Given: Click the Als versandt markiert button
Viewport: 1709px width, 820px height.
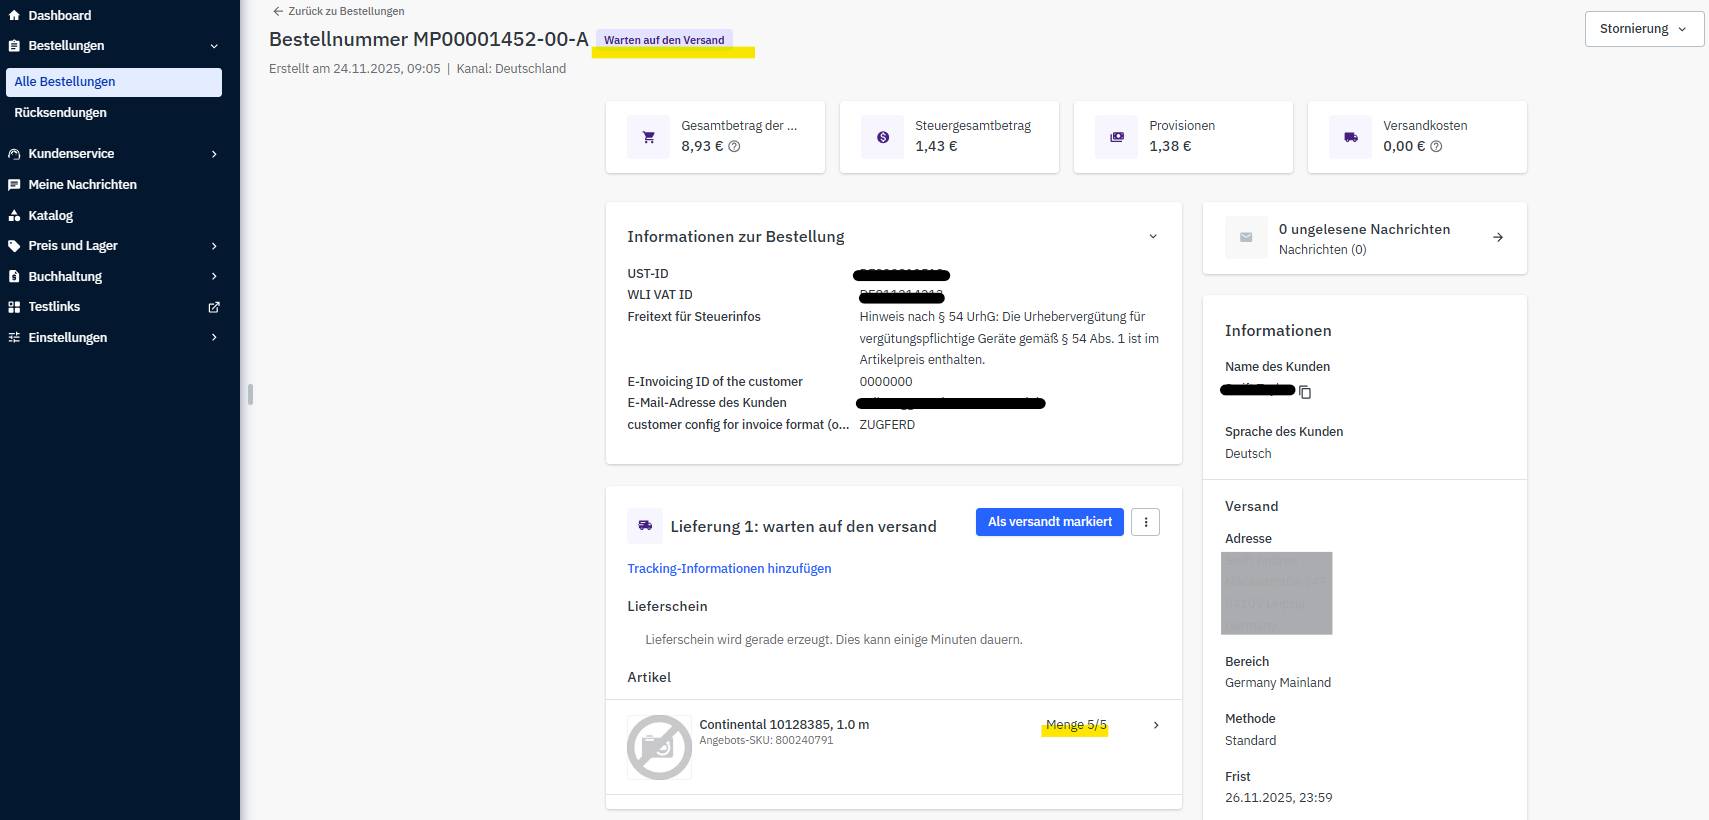Looking at the screenshot, I should pyautogui.click(x=1049, y=522).
